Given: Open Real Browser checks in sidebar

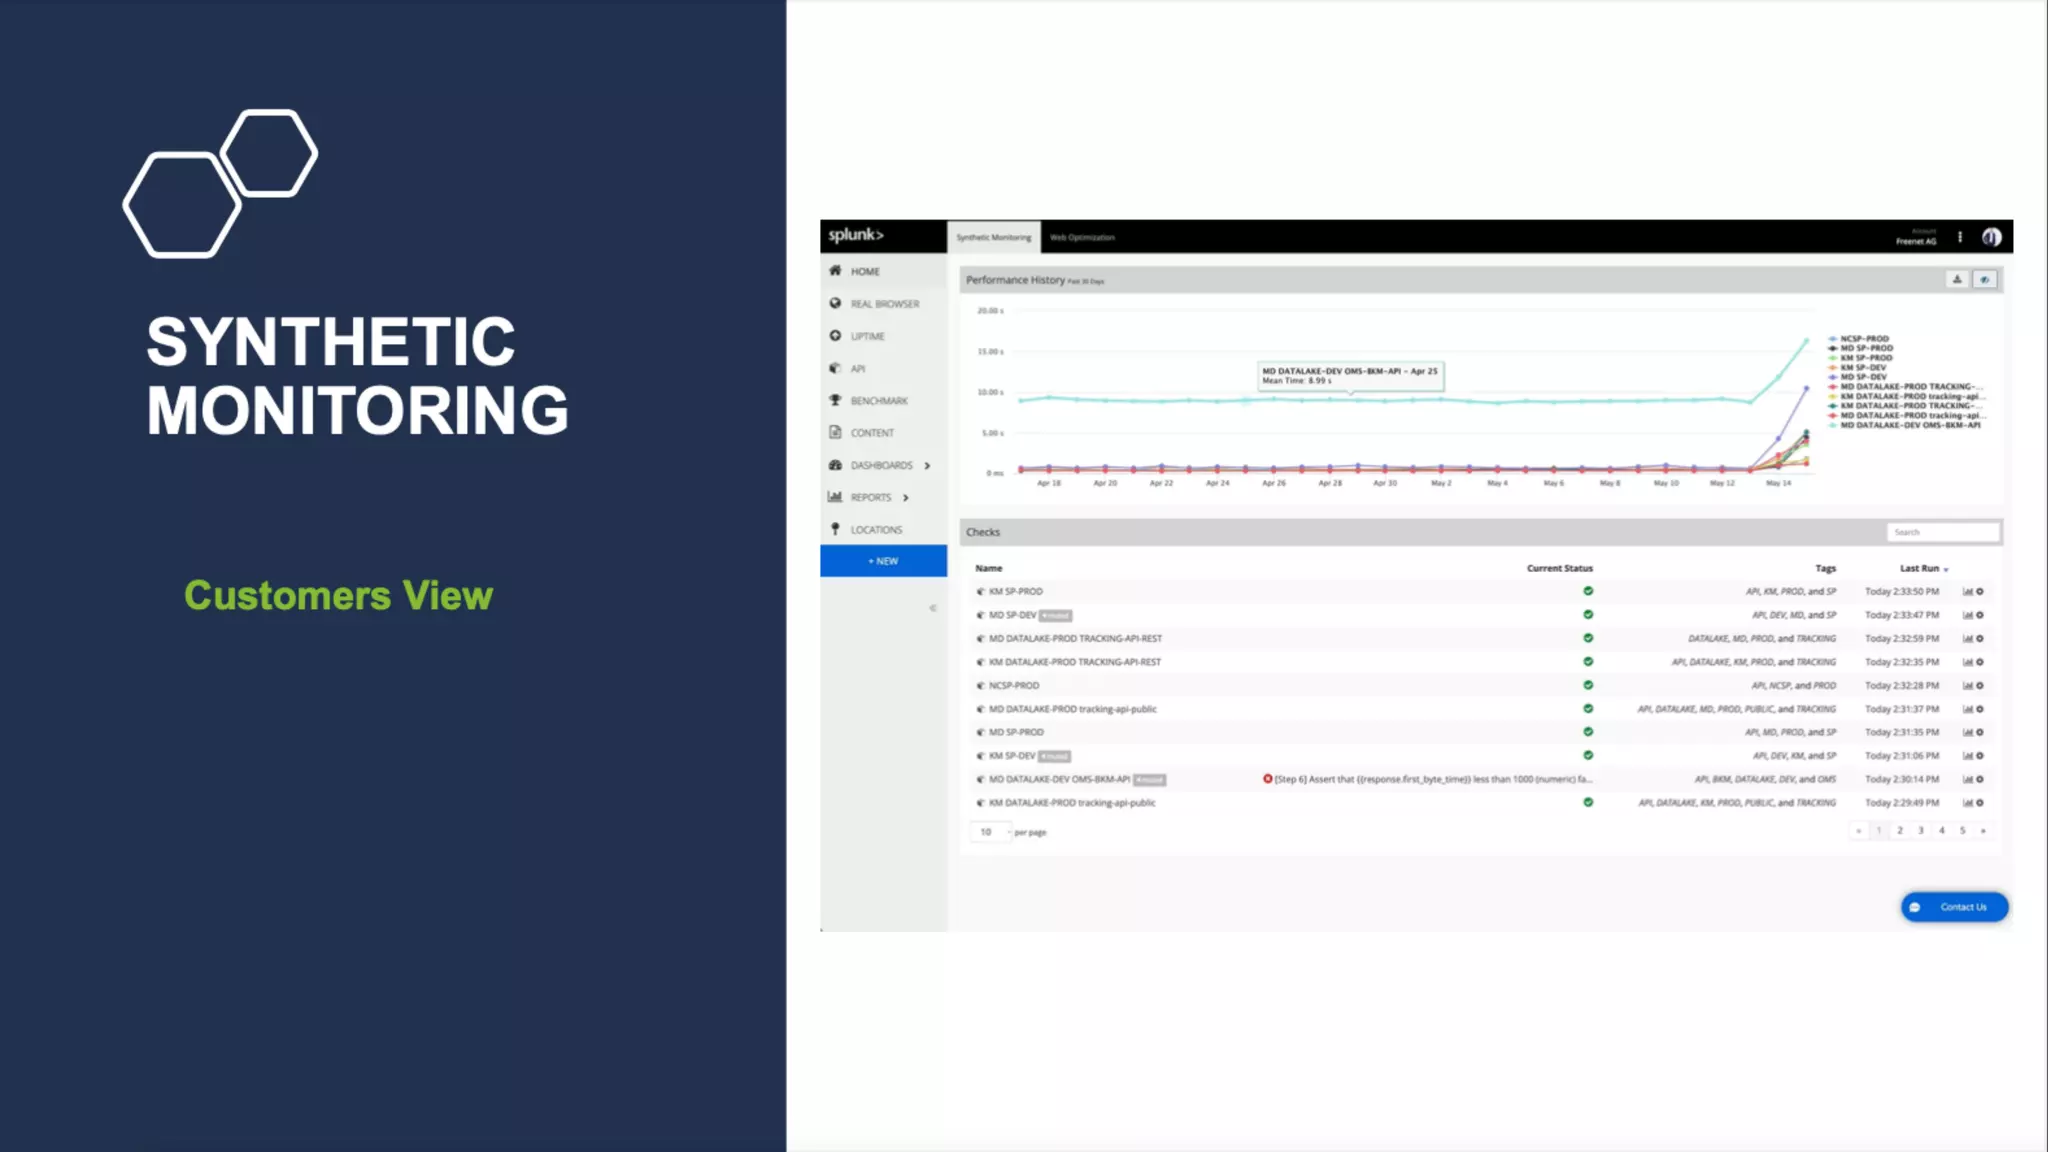Looking at the screenshot, I should tap(884, 304).
